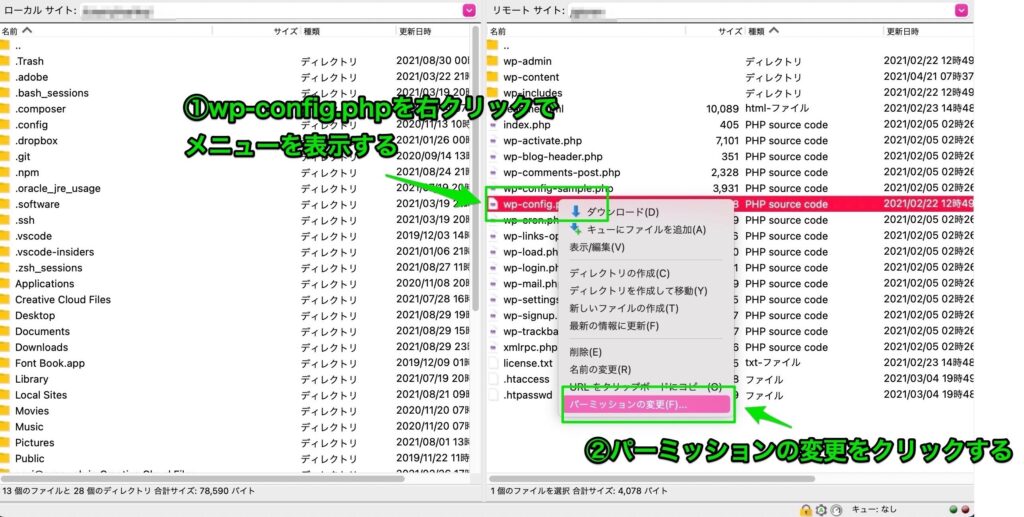Select wp-config-sample.php in remote list
Image resolution: width=1024 pixels, height=517 pixels.
[x=730, y=188]
